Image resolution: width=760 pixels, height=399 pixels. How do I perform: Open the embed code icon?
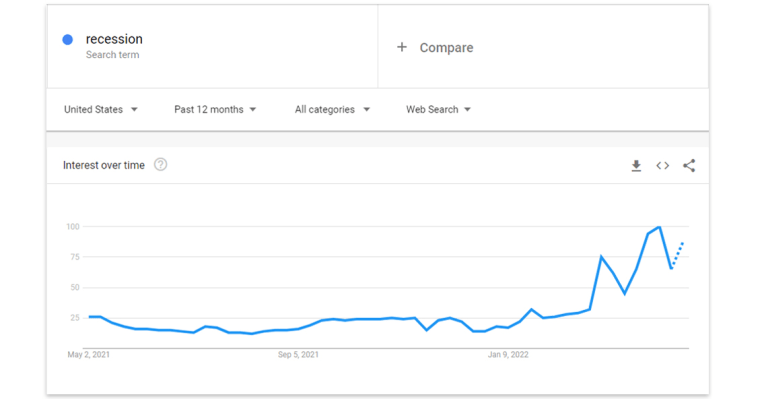coord(663,166)
